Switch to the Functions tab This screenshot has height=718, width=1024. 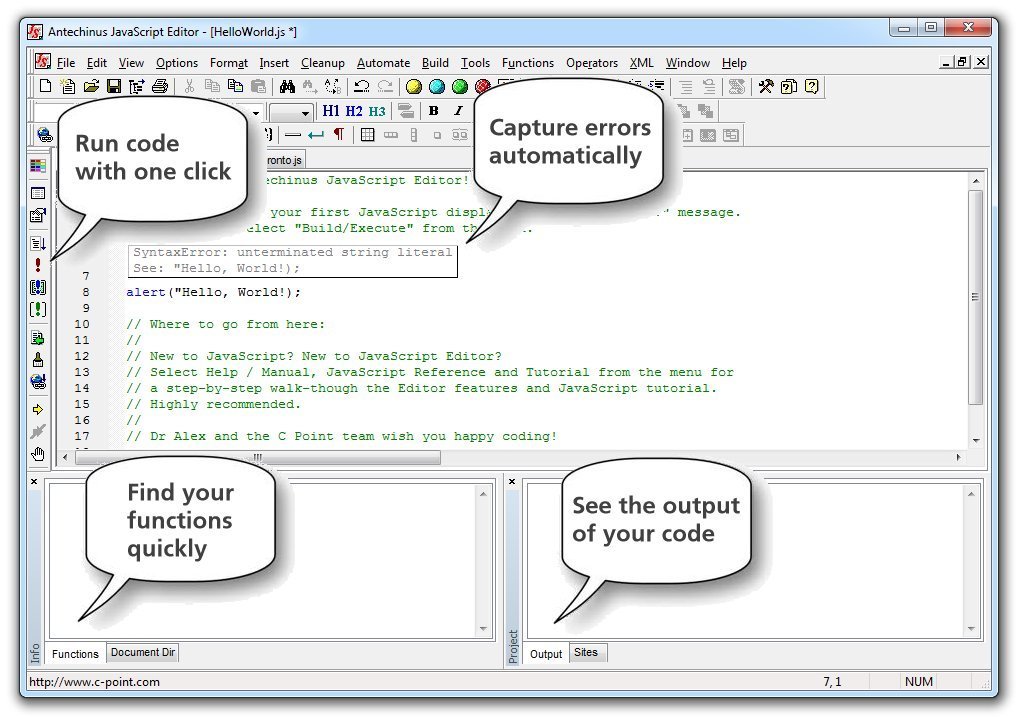(75, 653)
